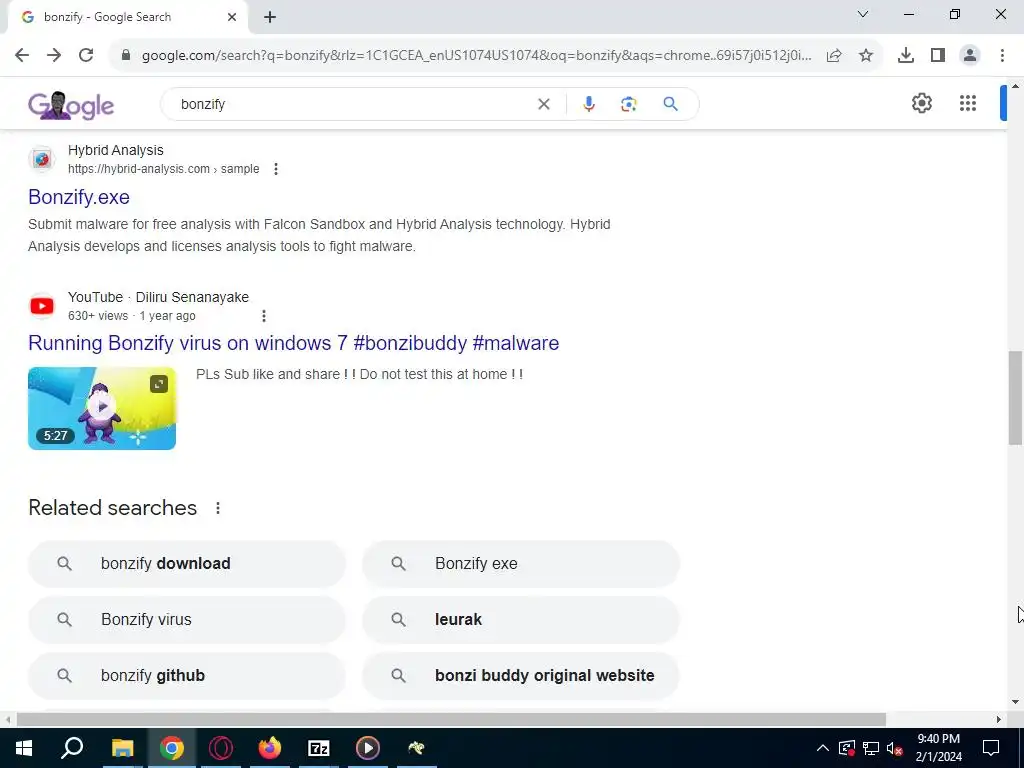
Task: Open the Chrome profile avatar
Action: 970,56
